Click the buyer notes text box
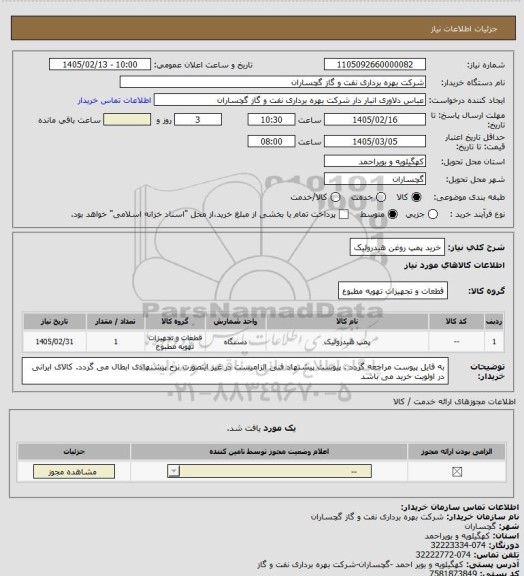524x576 pixels. (x=235, y=371)
